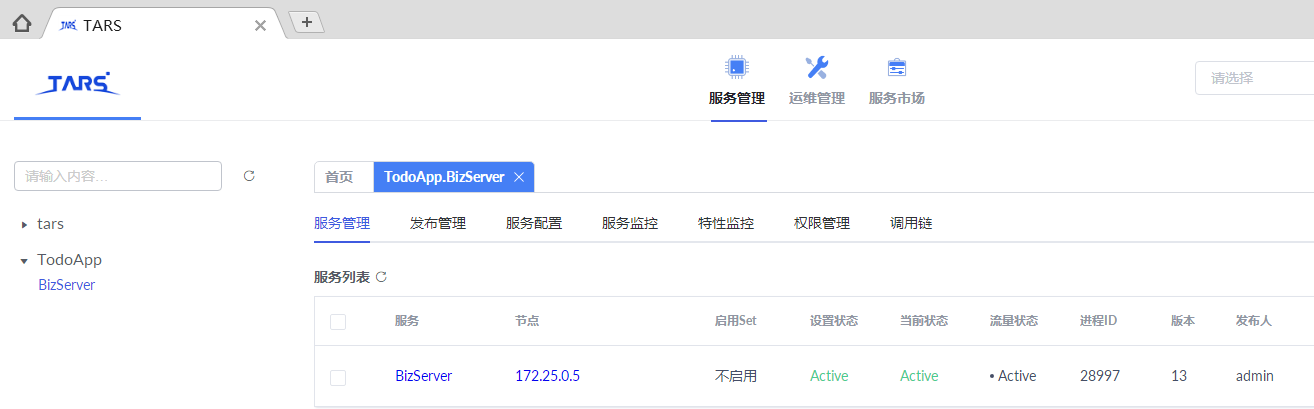Viewport: 1314px width, 409px height.
Task: Click the 服务管理 chip icon
Action: [x=737, y=67]
